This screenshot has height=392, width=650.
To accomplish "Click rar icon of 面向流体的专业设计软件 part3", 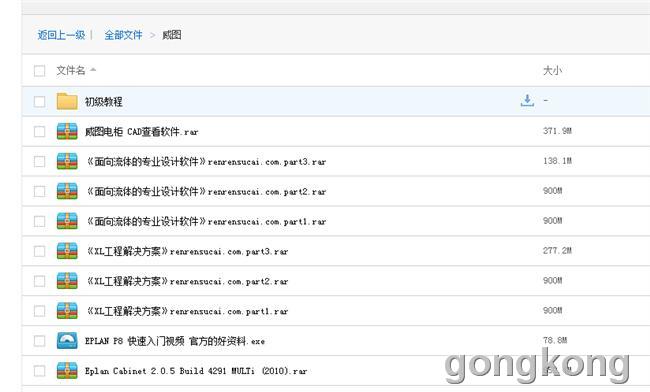I will pos(67,161).
